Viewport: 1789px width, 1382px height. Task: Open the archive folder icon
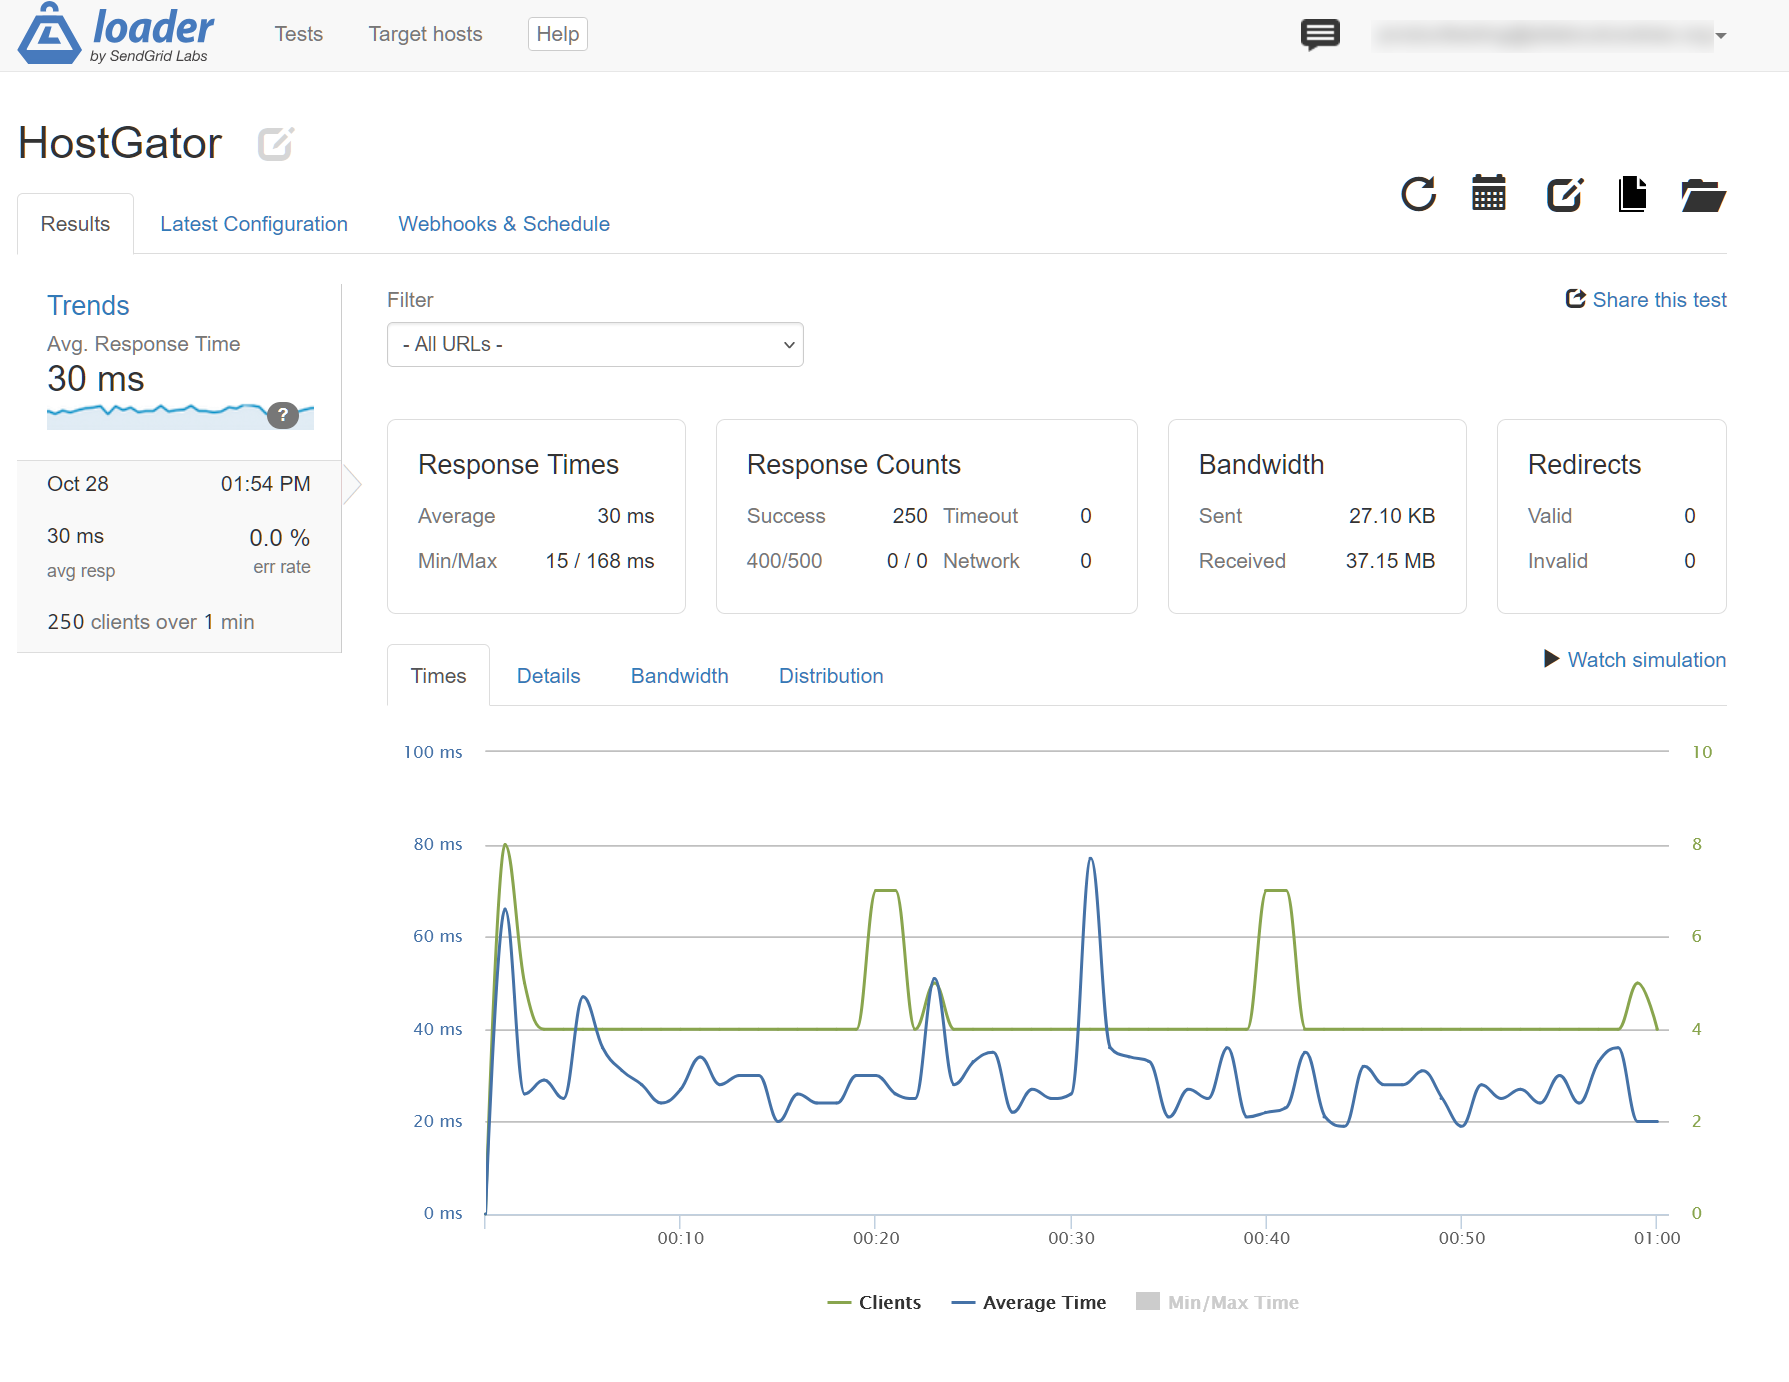(1703, 195)
